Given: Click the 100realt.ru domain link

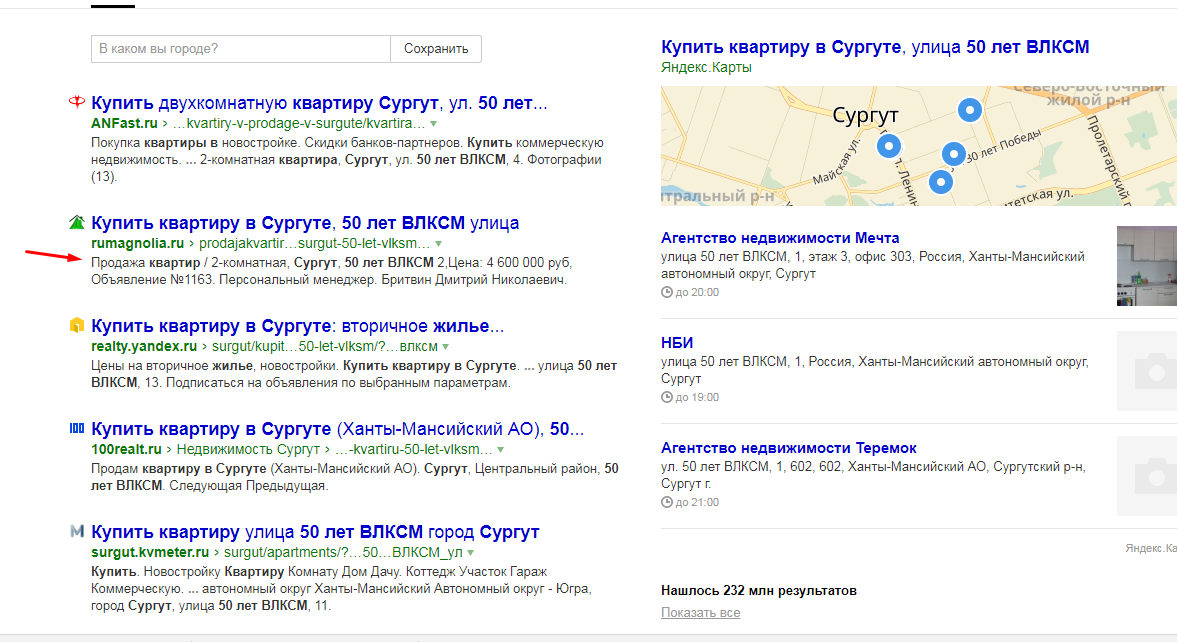Looking at the screenshot, I should pos(126,449).
